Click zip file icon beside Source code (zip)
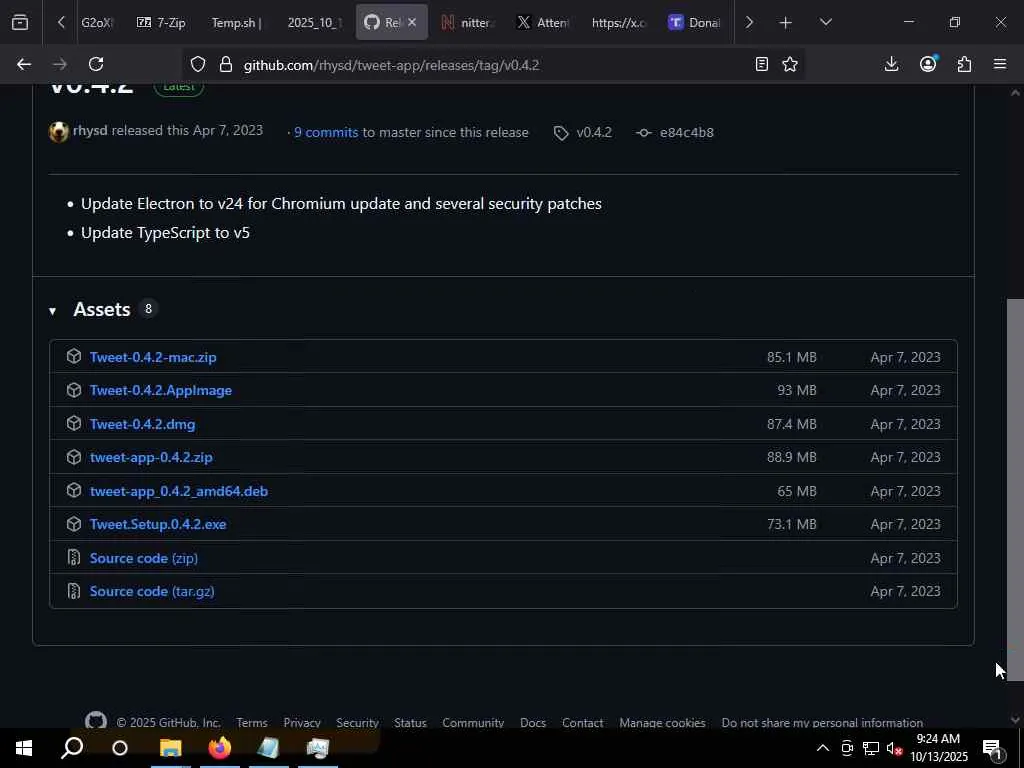 (74, 557)
